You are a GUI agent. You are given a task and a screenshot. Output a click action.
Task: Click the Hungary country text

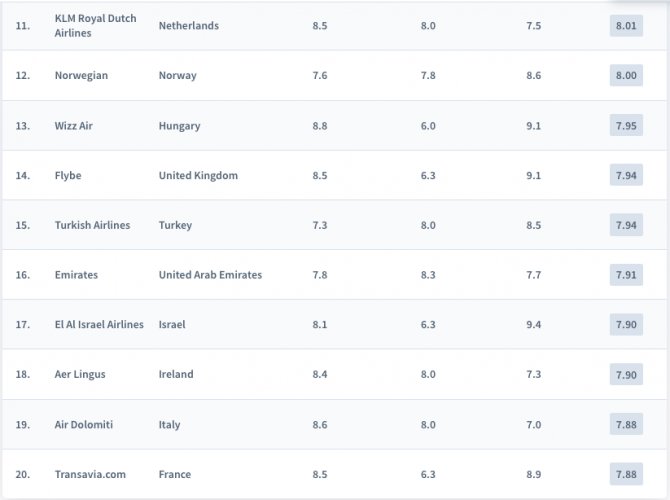(179, 126)
